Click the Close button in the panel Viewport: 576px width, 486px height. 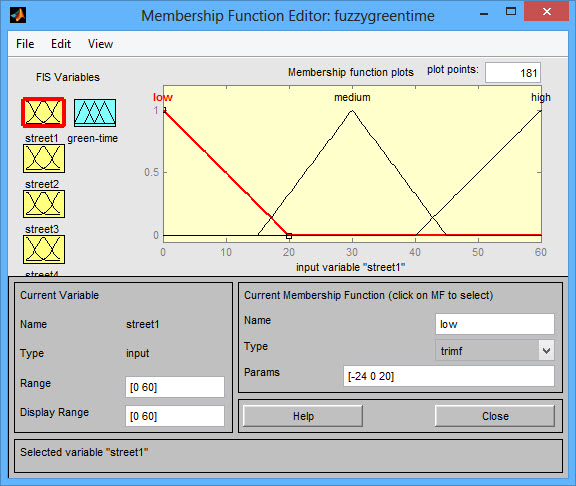tap(495, 416)
